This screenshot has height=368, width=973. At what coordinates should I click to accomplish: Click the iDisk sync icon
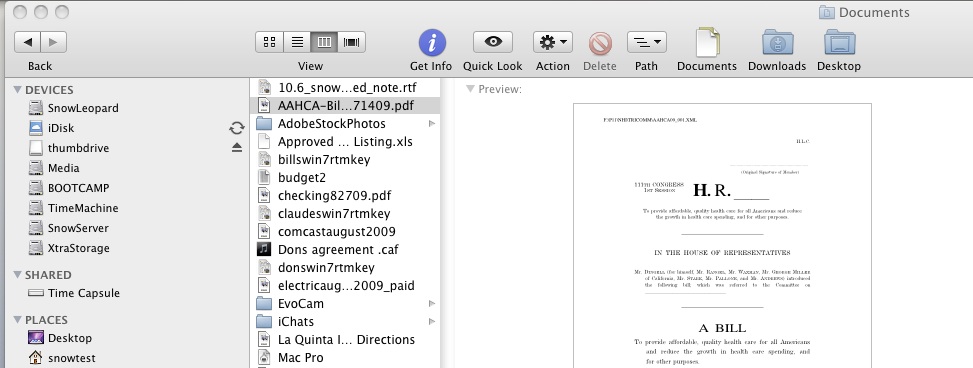point(236,128)
